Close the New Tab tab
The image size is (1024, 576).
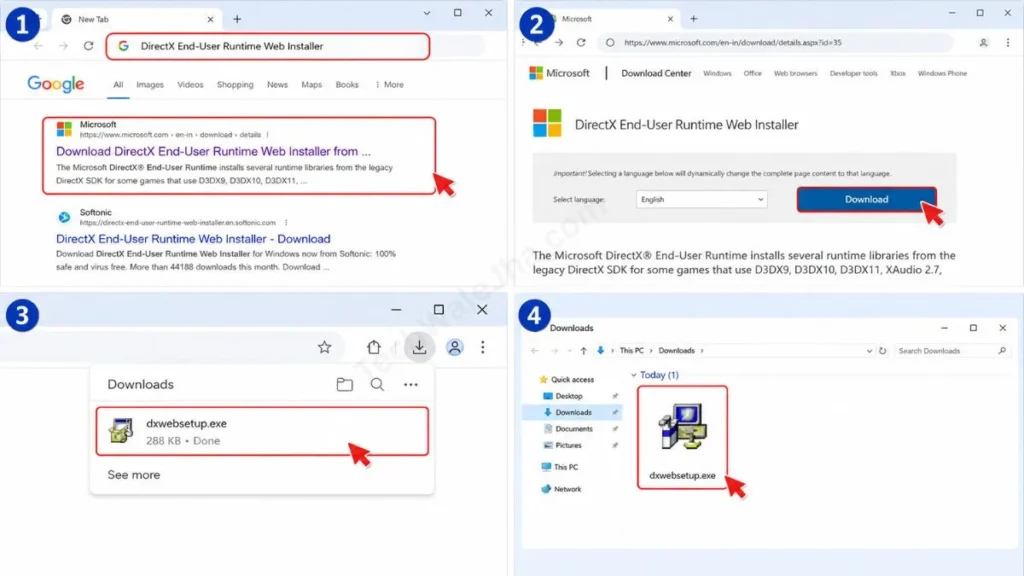click(210, 20)
